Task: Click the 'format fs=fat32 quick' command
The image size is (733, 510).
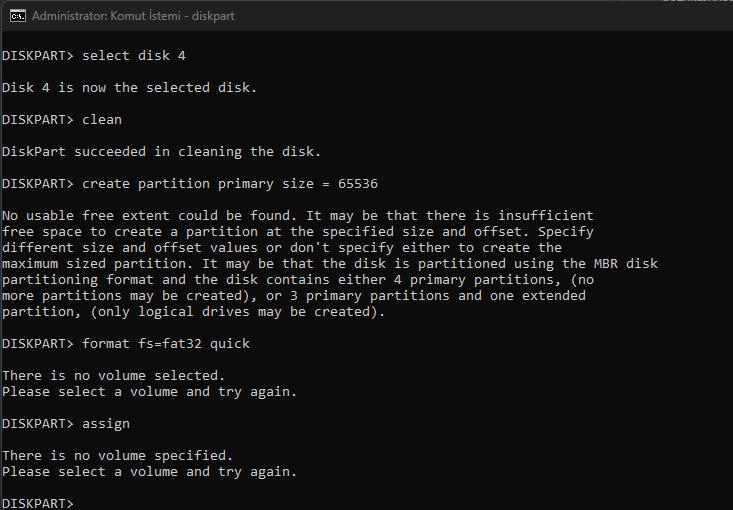Action: tap(166, 343)
